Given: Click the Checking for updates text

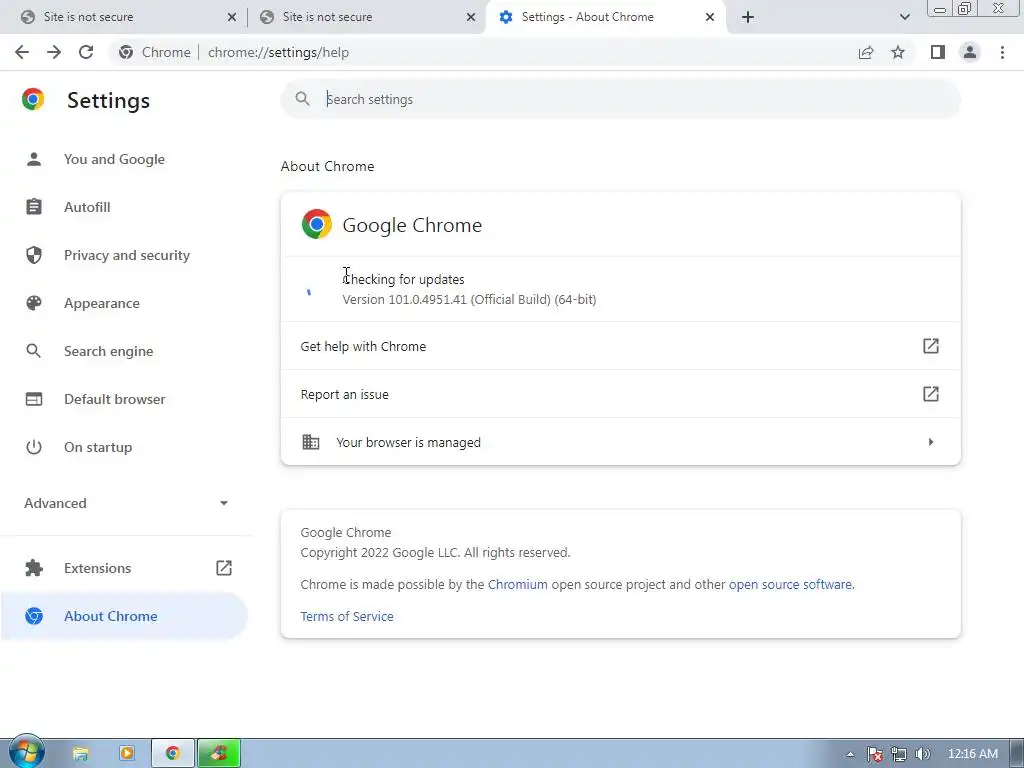Looking at the screenshot, I should [x=404, y=280].
